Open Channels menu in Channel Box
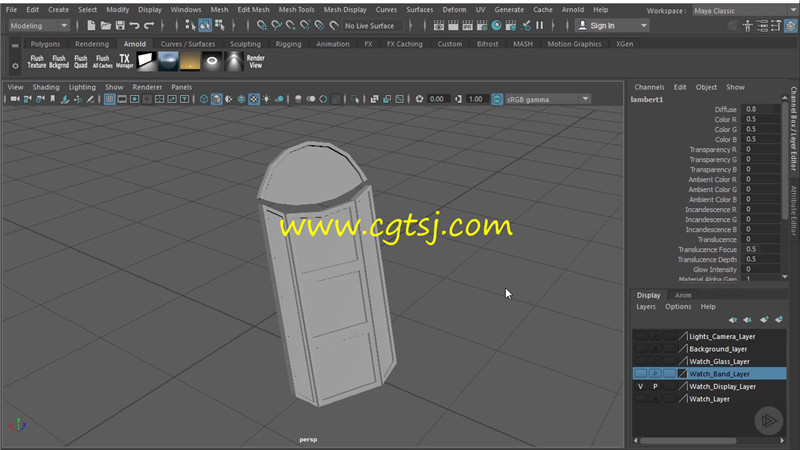 pos(649,87)
